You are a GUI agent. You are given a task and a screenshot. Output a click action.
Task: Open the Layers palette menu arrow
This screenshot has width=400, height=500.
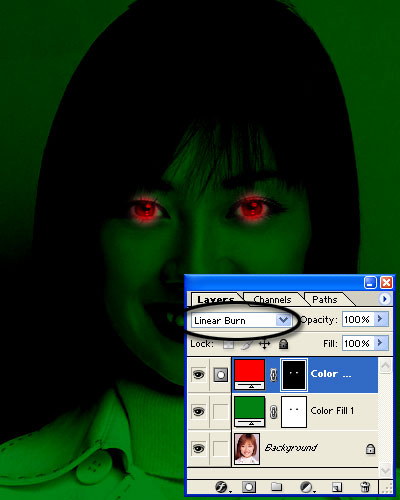pyautogui.click(x=384, y=299)
